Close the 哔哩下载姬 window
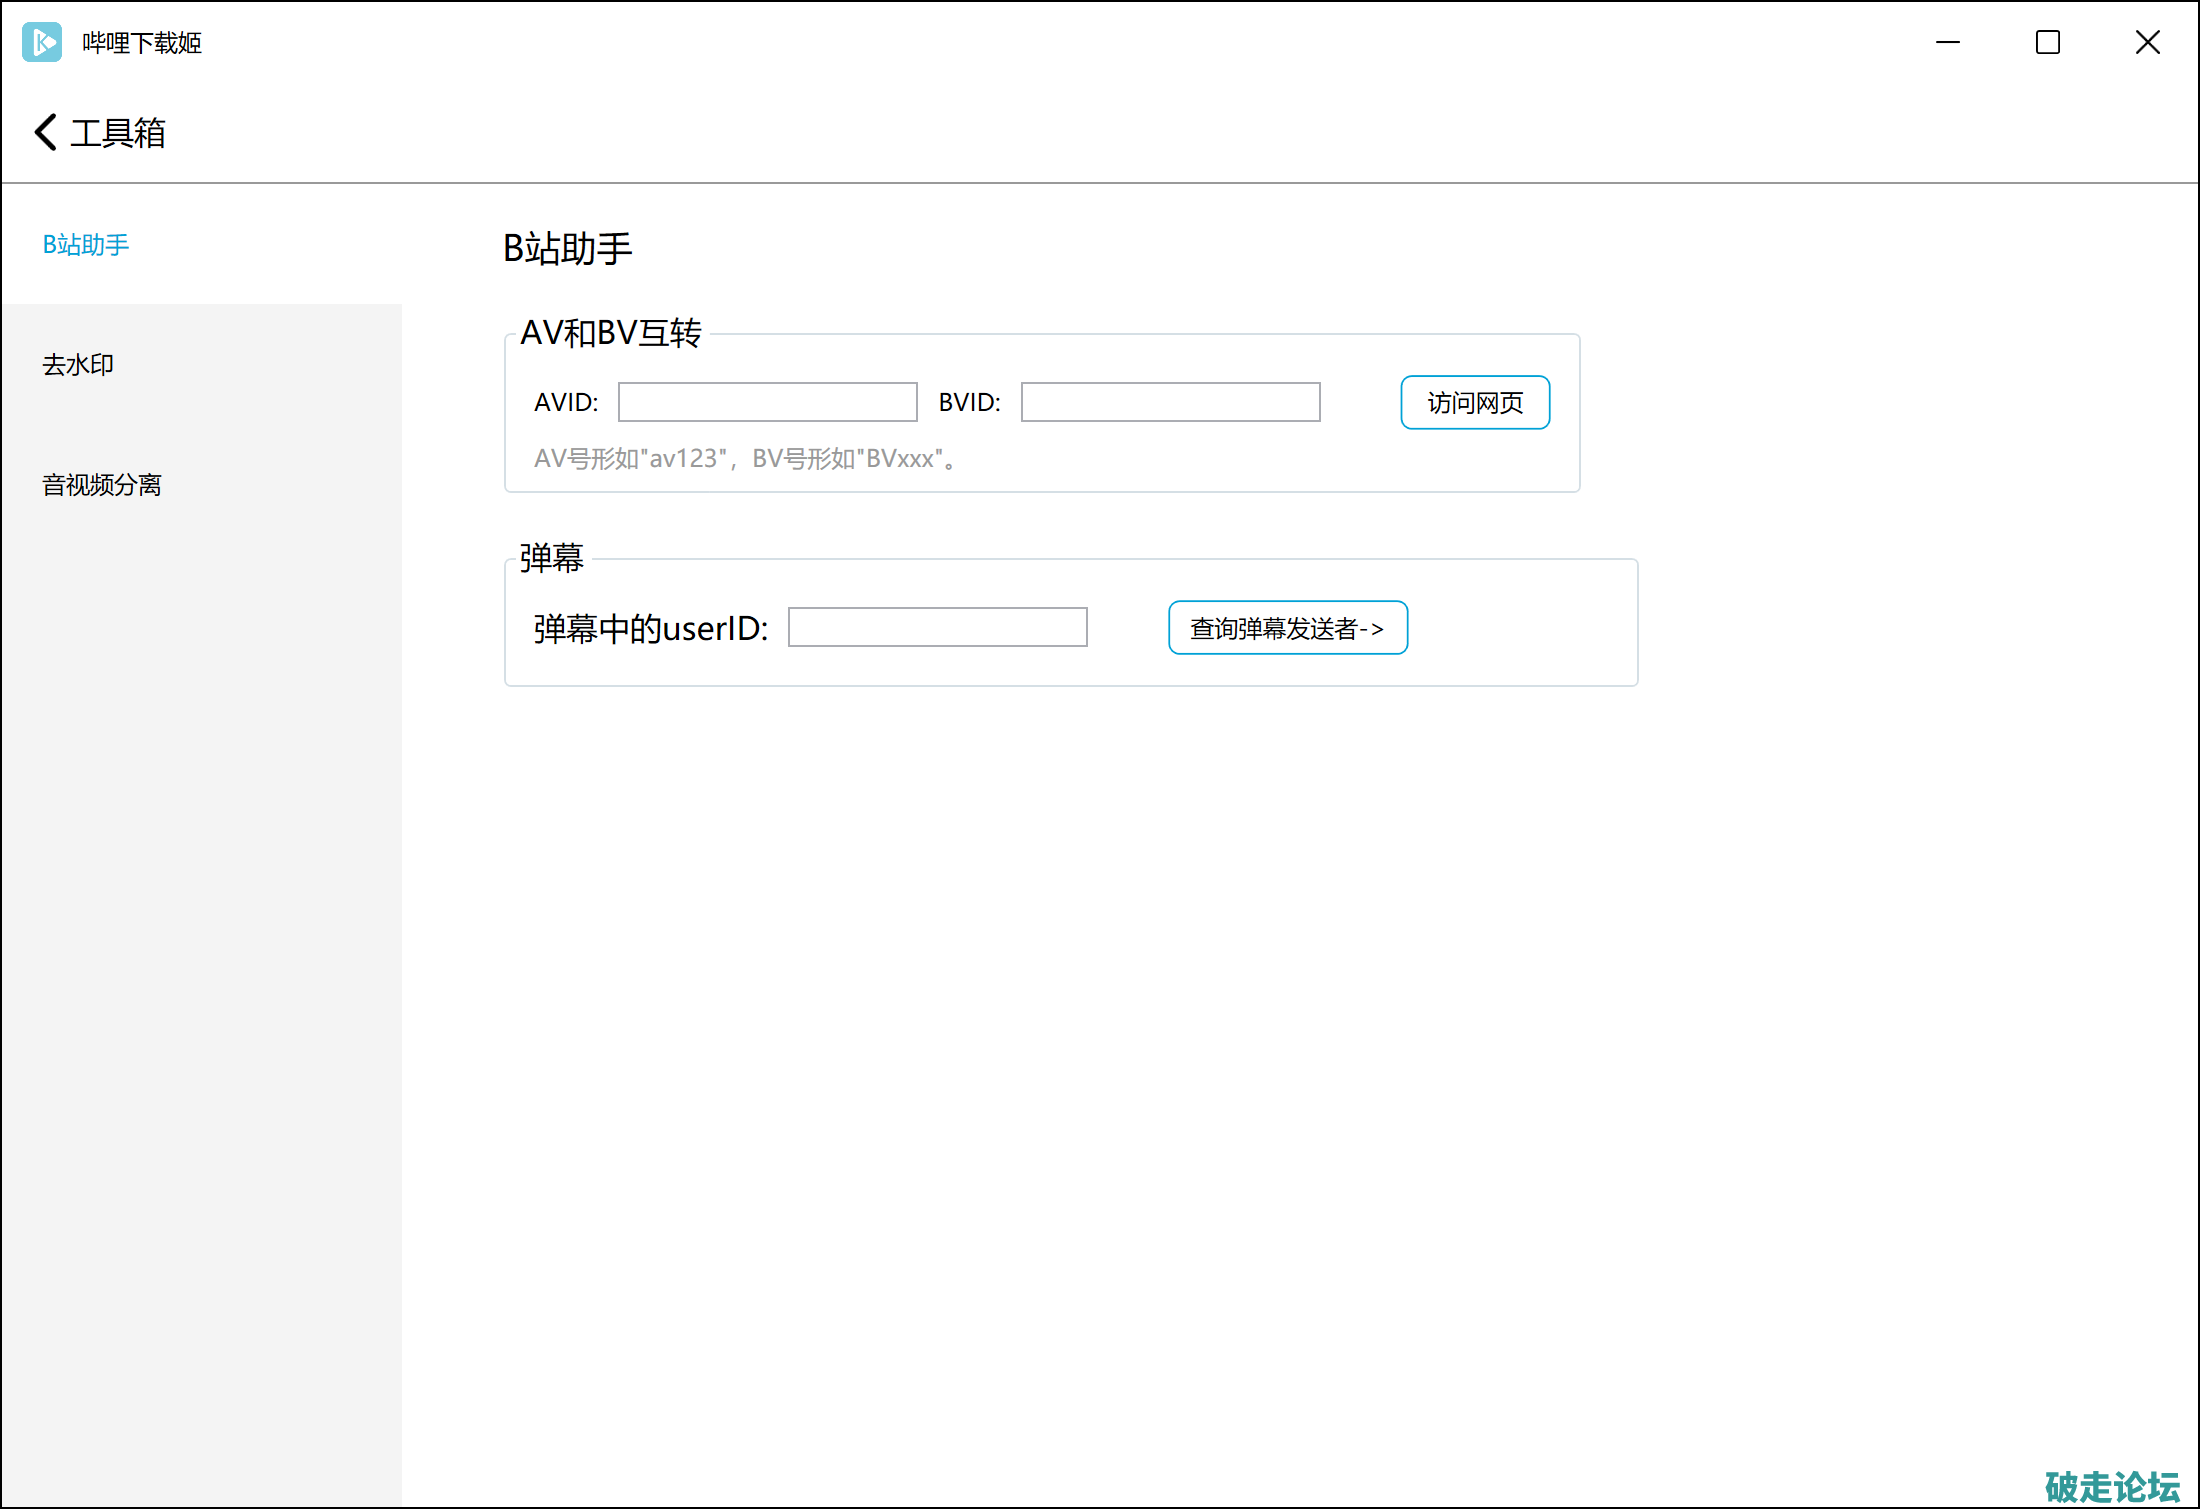This screenshot has width=2200, height=1509. (2147, 42)
